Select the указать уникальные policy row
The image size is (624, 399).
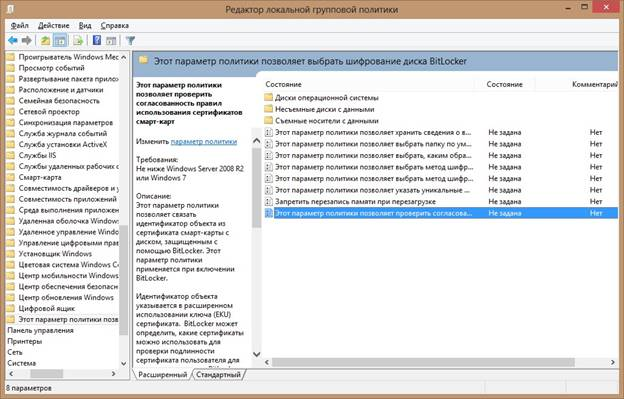pyautogui.click(x=440, y=190)
